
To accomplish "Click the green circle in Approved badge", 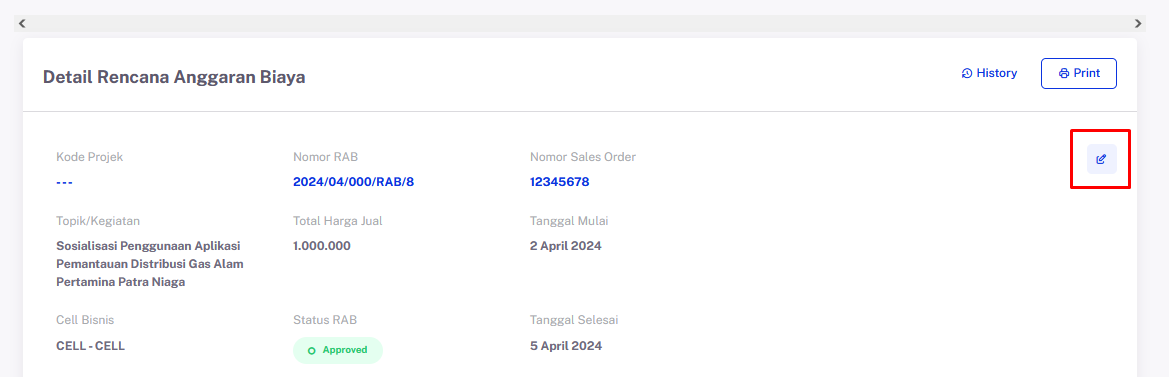I will [312, 350].
